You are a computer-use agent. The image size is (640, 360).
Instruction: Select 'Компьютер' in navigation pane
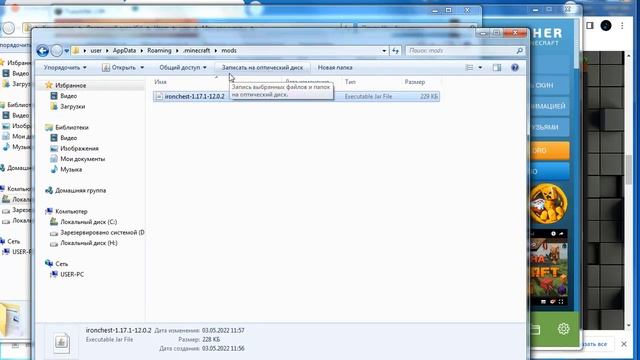[71, 211]
